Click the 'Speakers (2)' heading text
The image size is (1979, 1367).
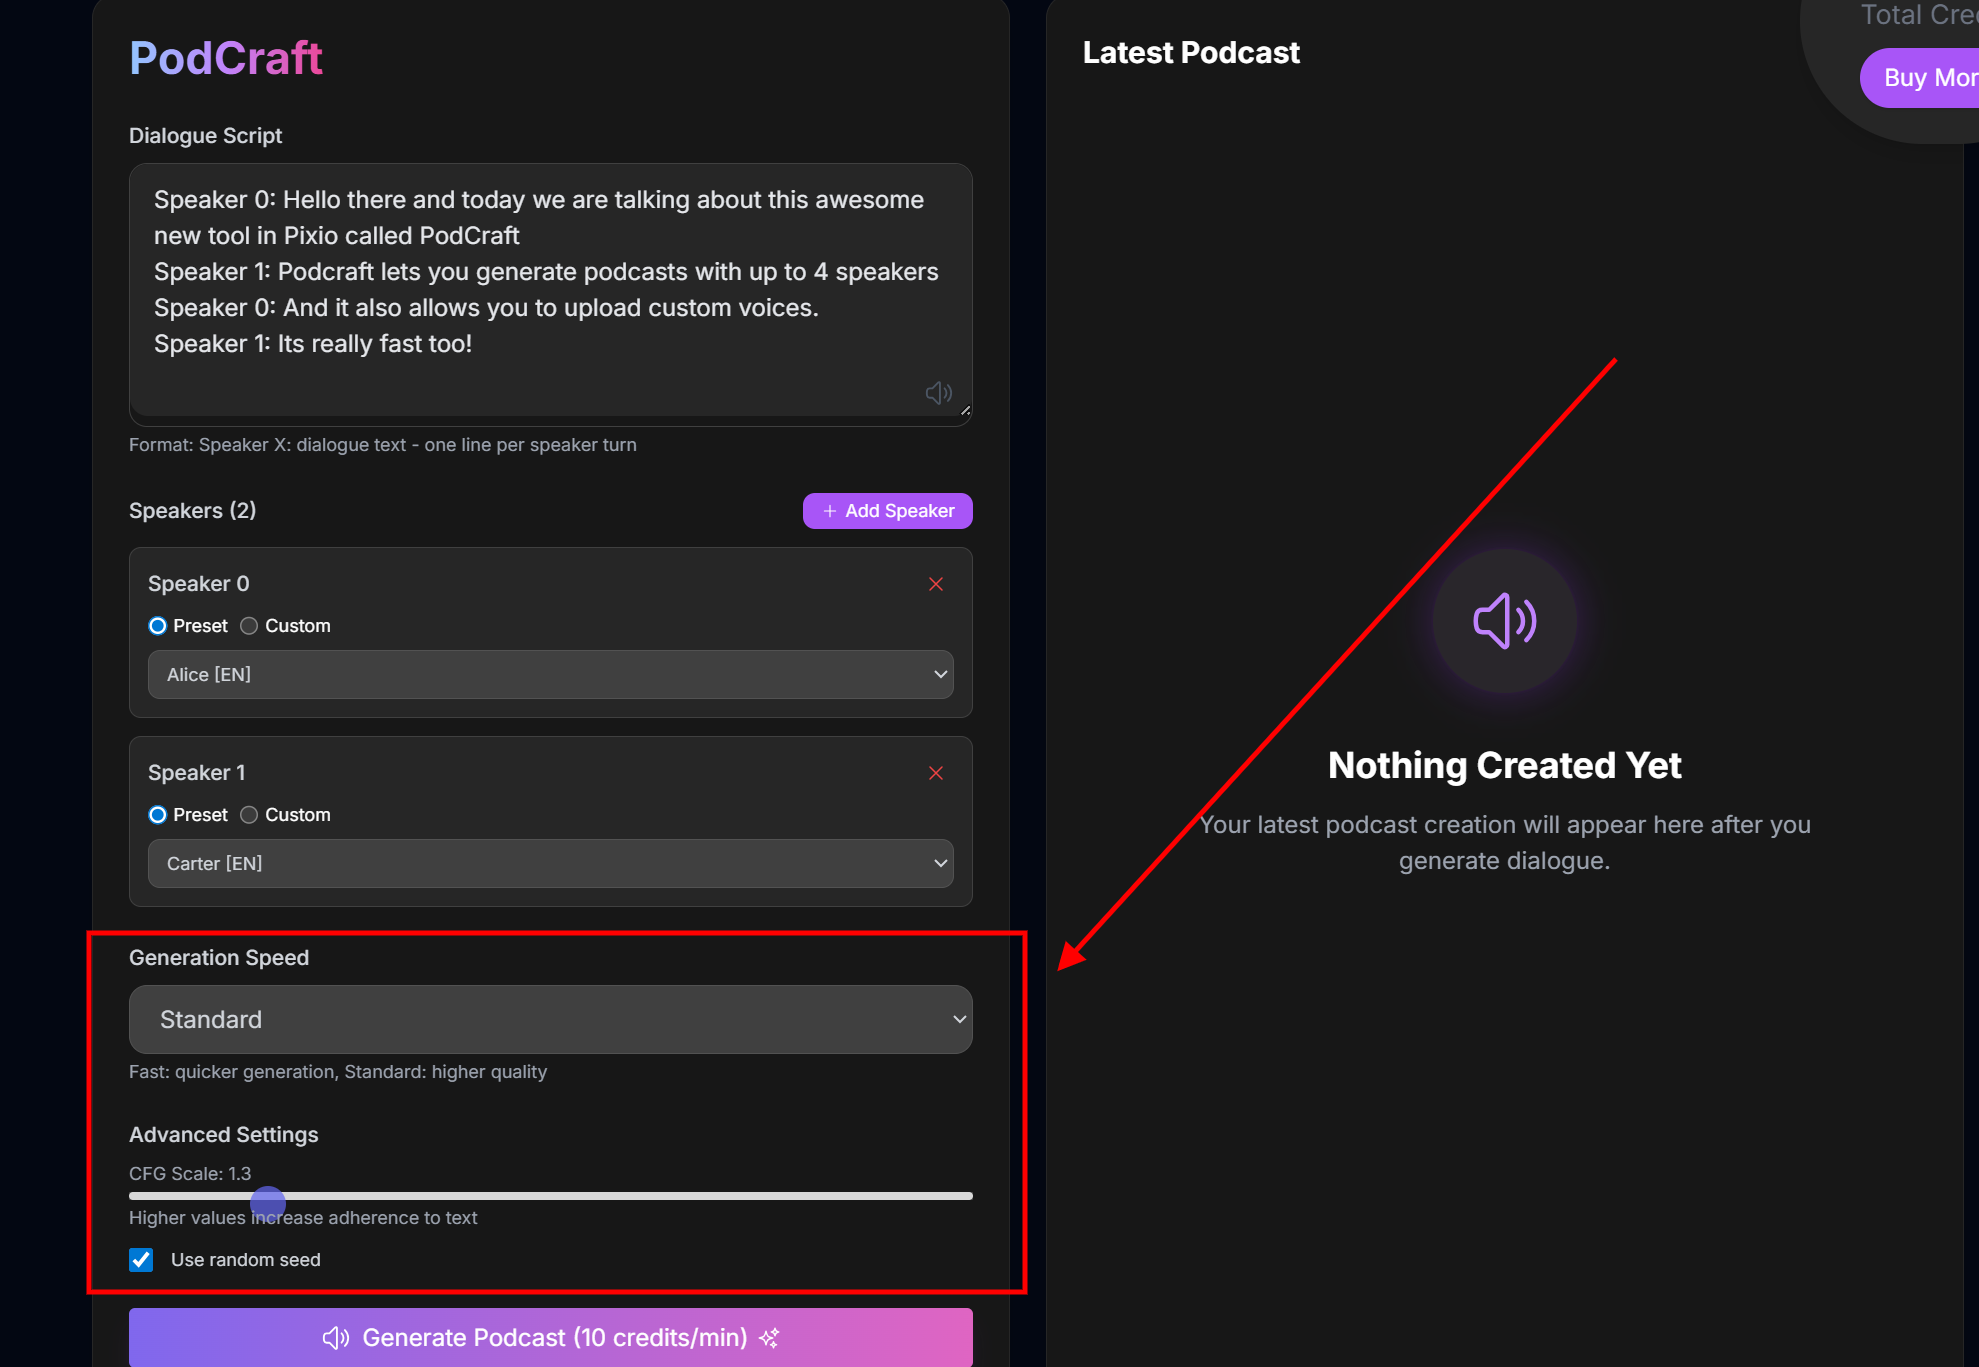click(193, 511)
